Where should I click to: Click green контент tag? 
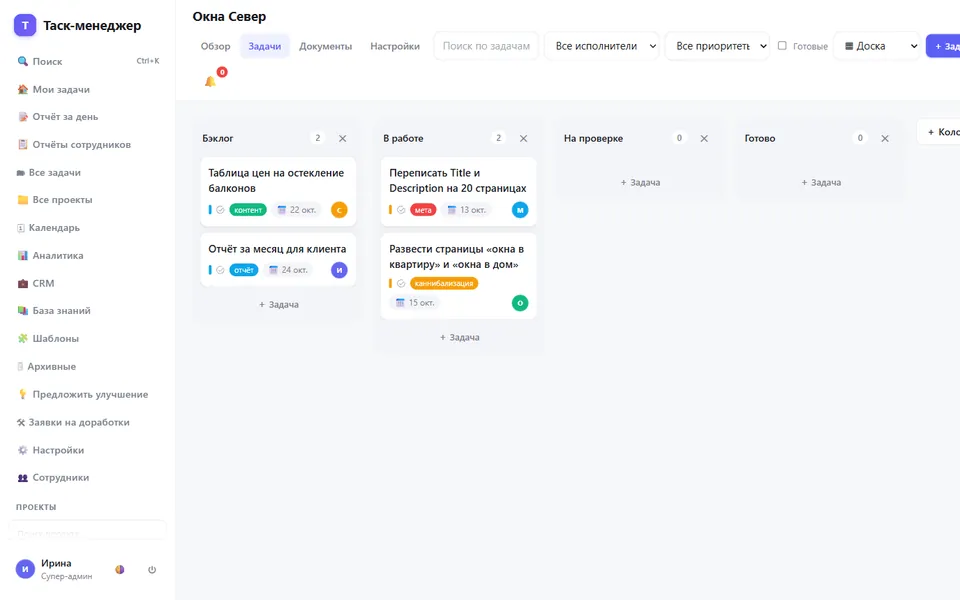(x=248, y=210)
